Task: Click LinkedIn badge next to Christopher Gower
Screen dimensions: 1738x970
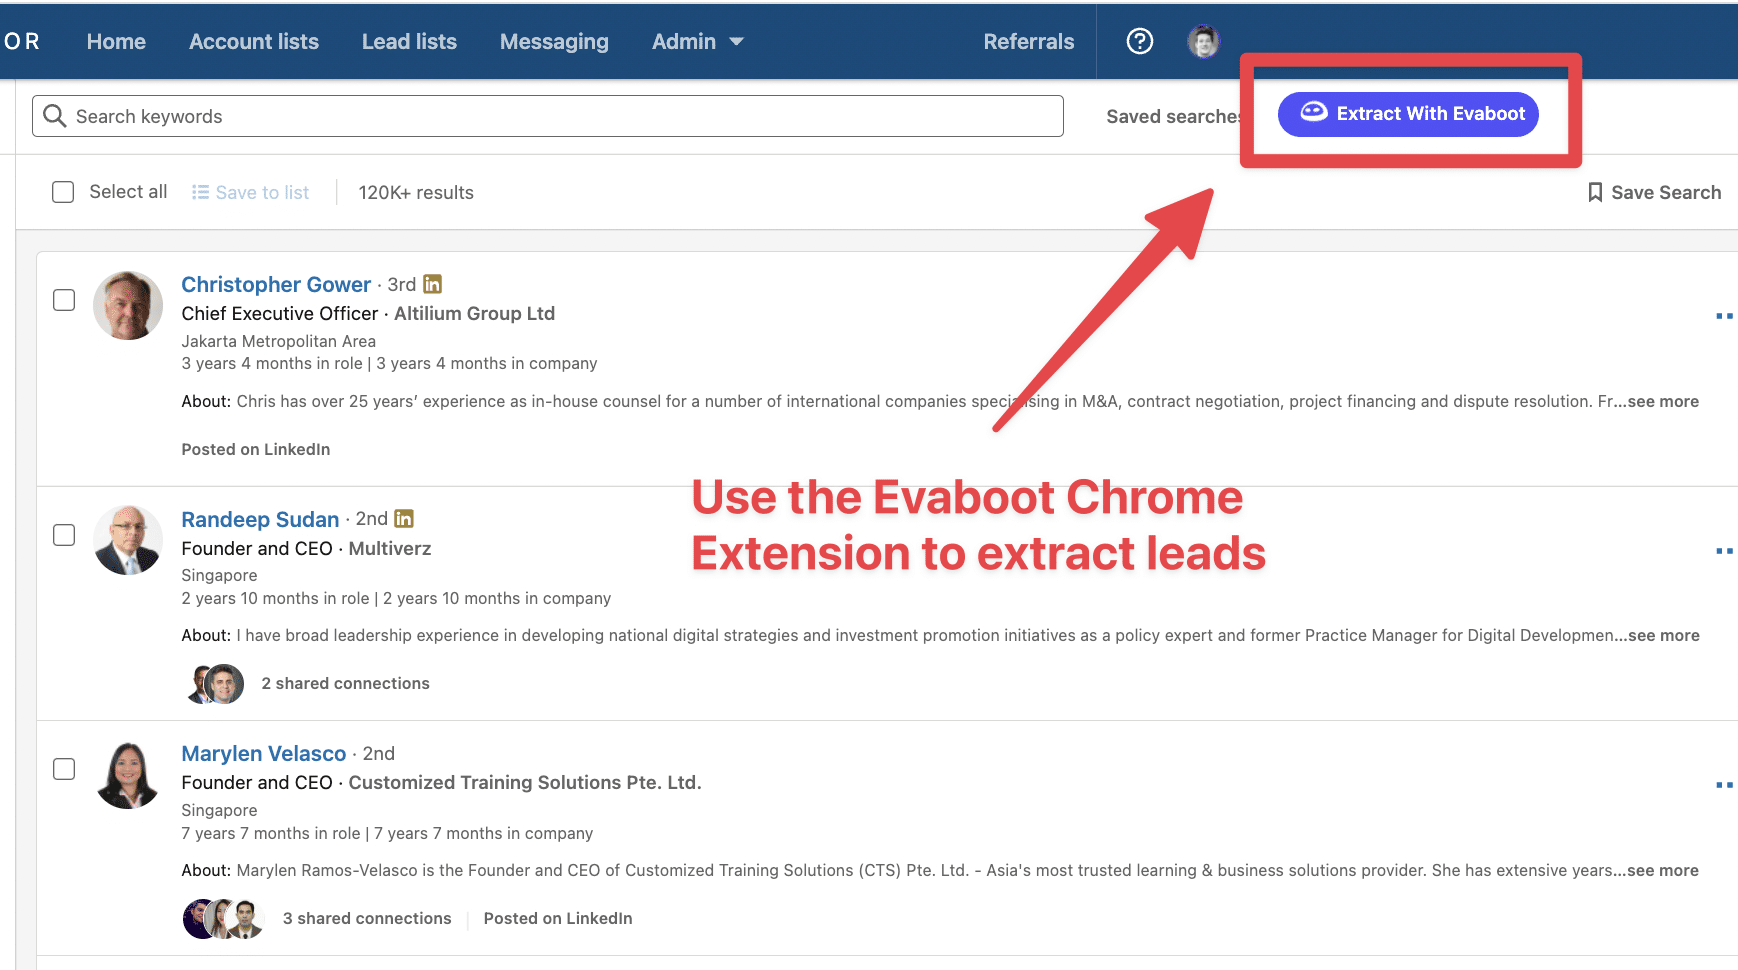Action: (x=432, y=284)
